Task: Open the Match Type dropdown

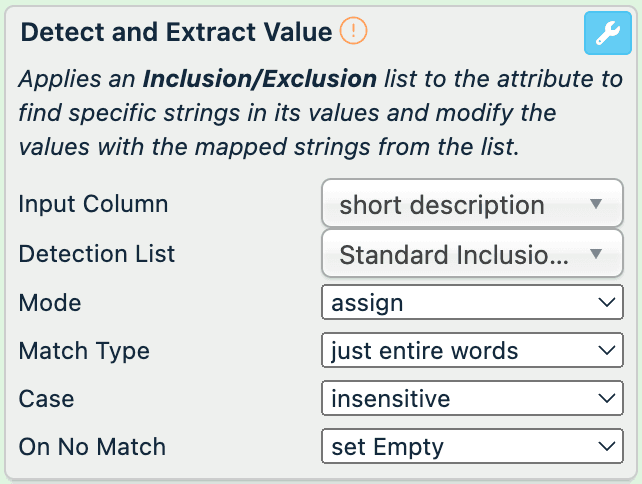Action: pyautogui.click(x=472, y=351)
